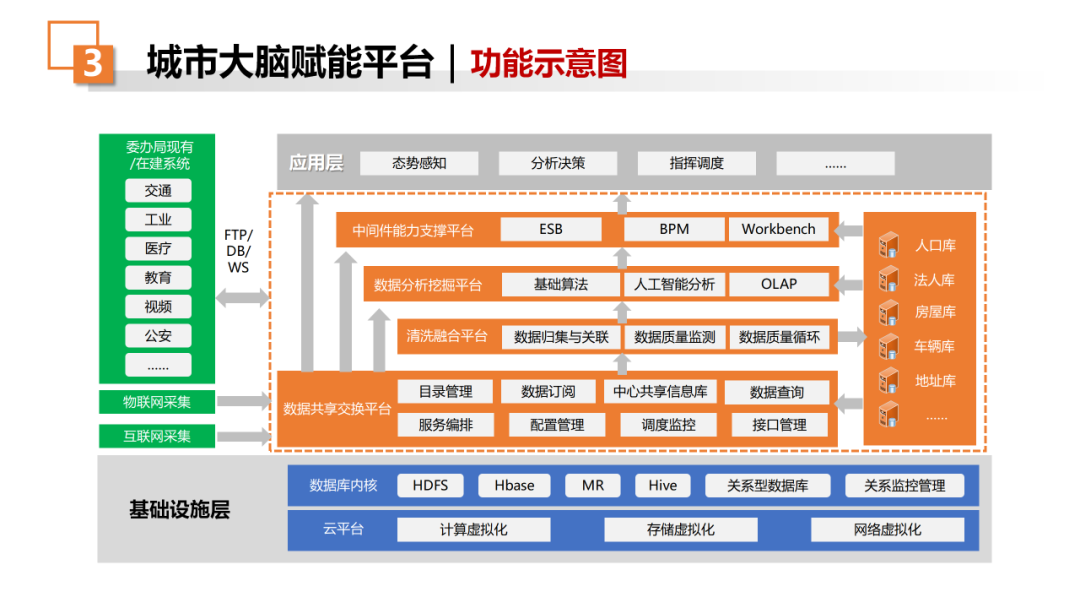Select the Workbench box
Image resolution: width=1080 pixels, height=608 pixels.
point(778,229)
